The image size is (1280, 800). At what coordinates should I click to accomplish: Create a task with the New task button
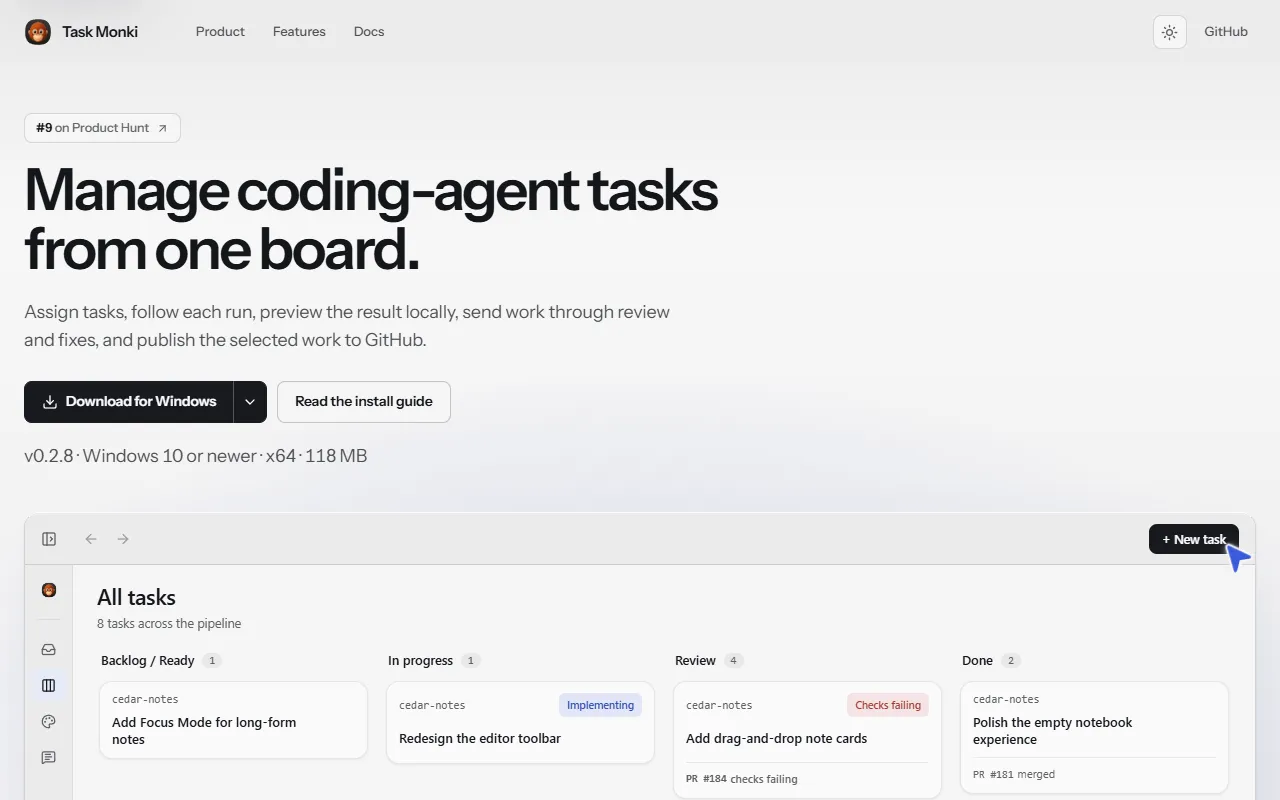tap(1194, 539)
